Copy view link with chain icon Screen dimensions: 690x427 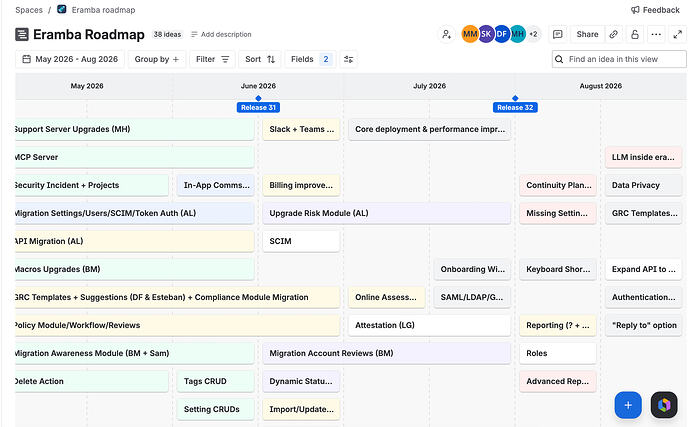point(613,34)
